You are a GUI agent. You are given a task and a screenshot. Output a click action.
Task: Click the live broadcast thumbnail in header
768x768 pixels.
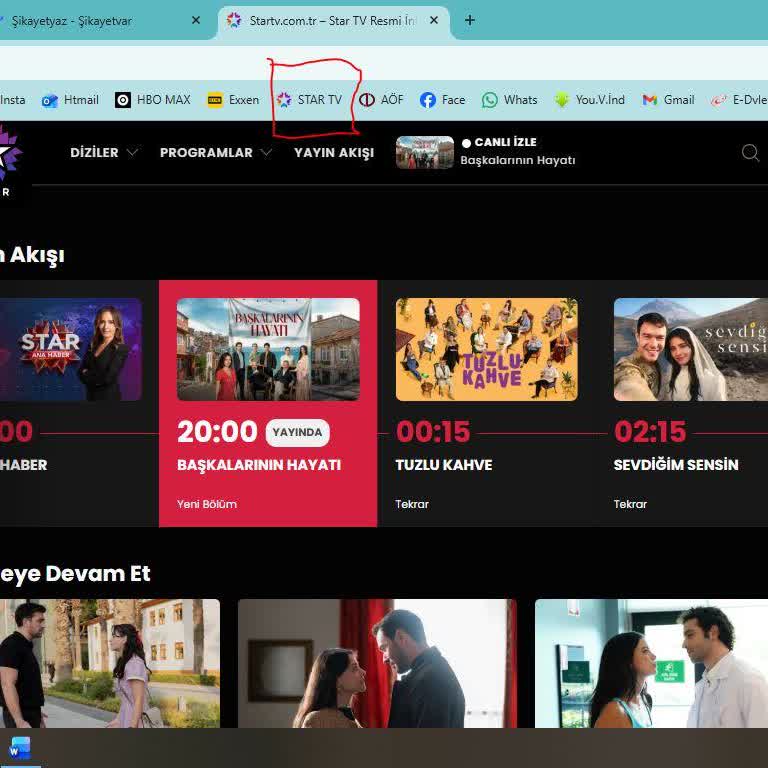[x=425, y=152]
